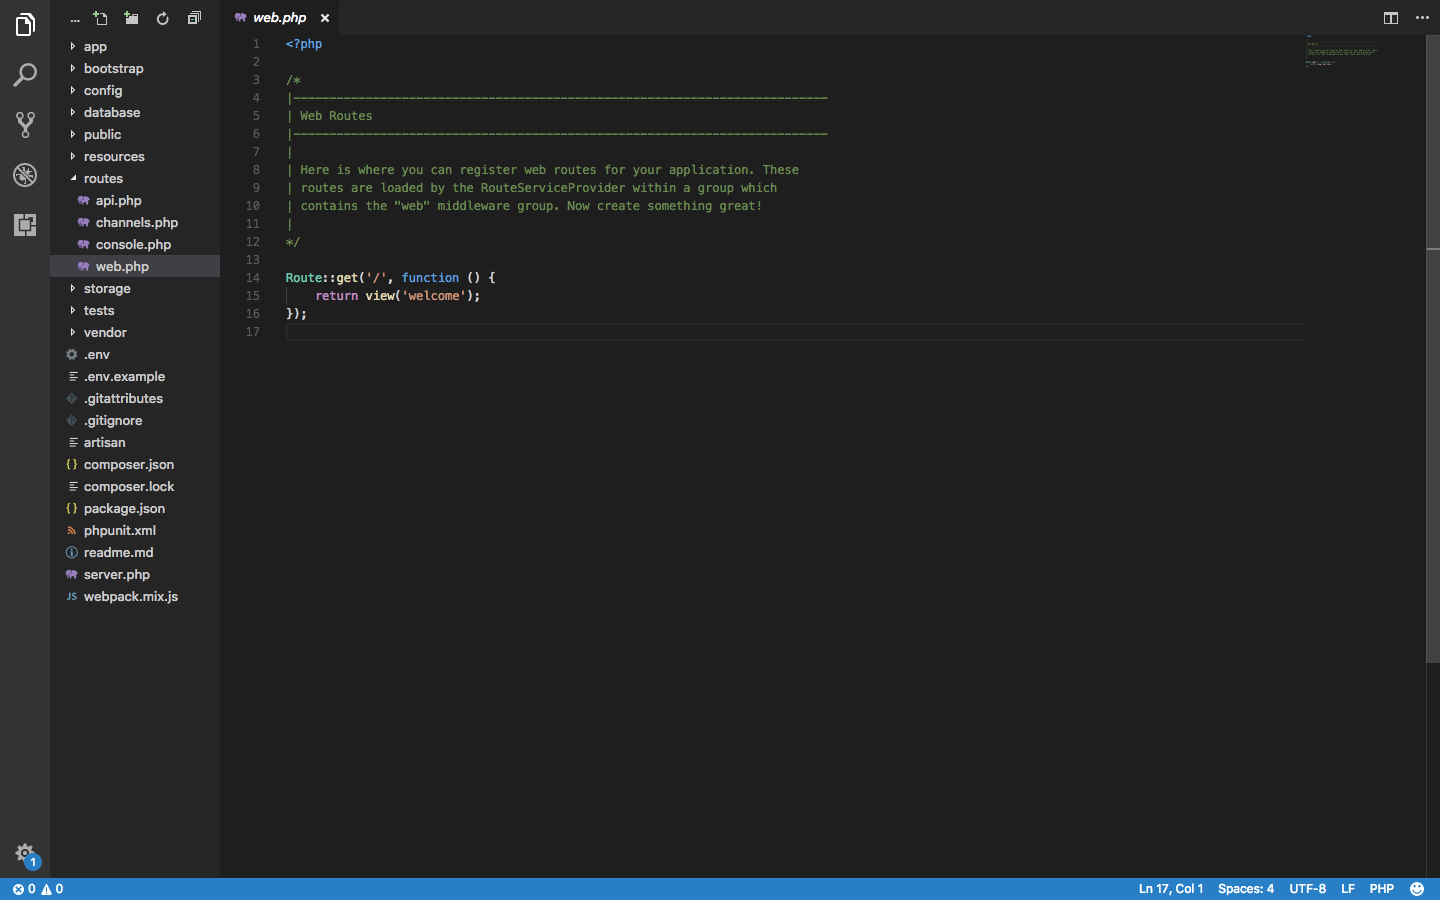Image resolution: width=1440 pixels, height=900 pixels.
Task: Show the warnings count in status bar
Action: (x=52, y=889)
